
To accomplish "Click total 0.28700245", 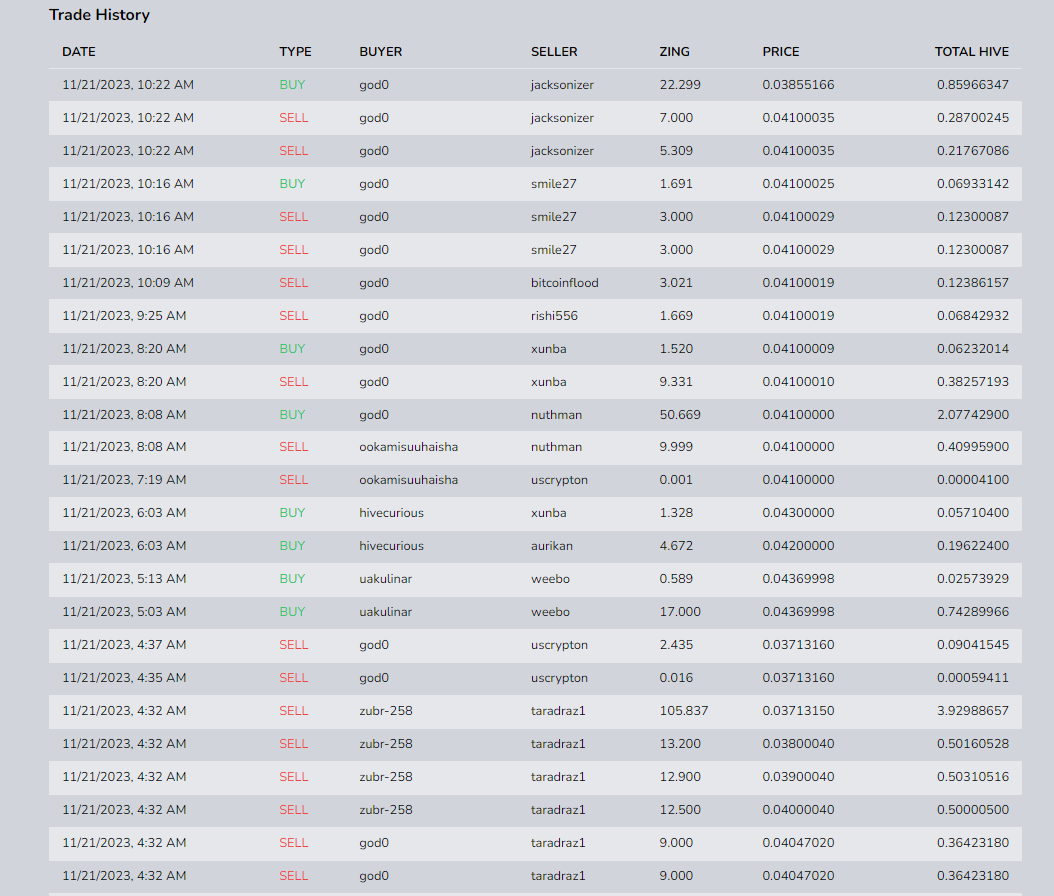I will tap(973, 118).
